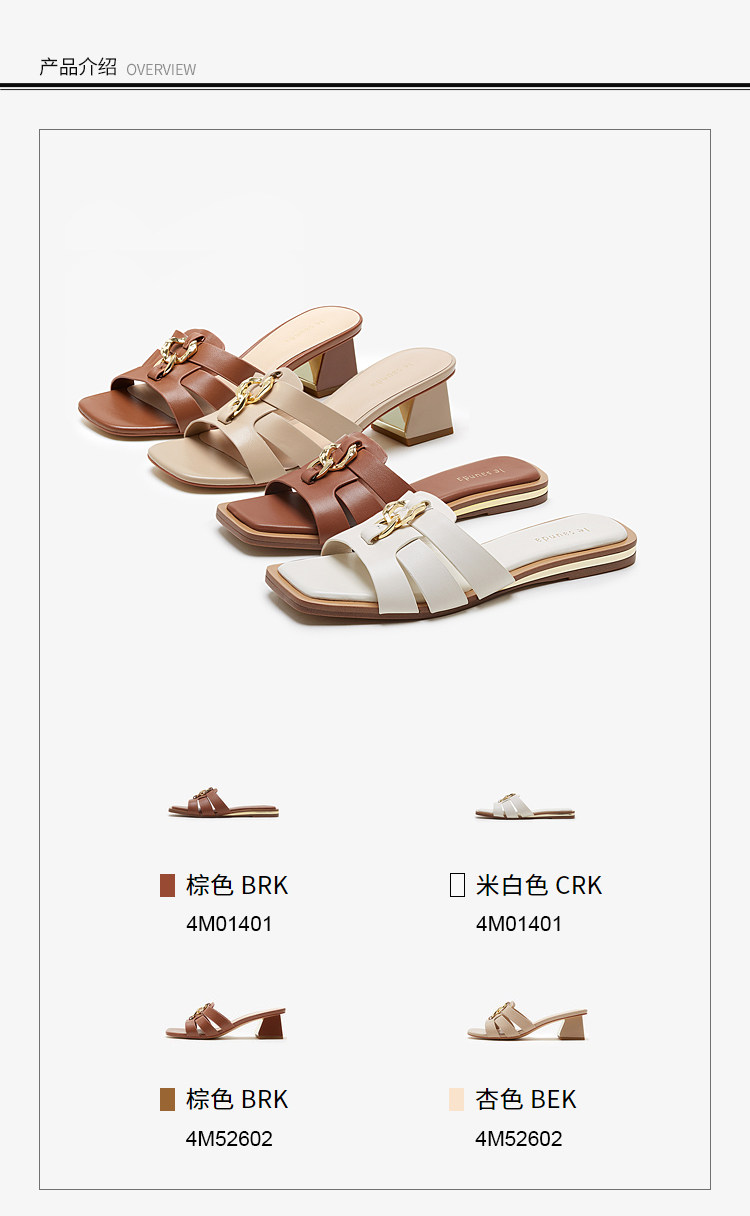The image size is (750, 1216).
Task: Open the off-white flat slide sandal thumbnail
Action: (x=525, y=805)
